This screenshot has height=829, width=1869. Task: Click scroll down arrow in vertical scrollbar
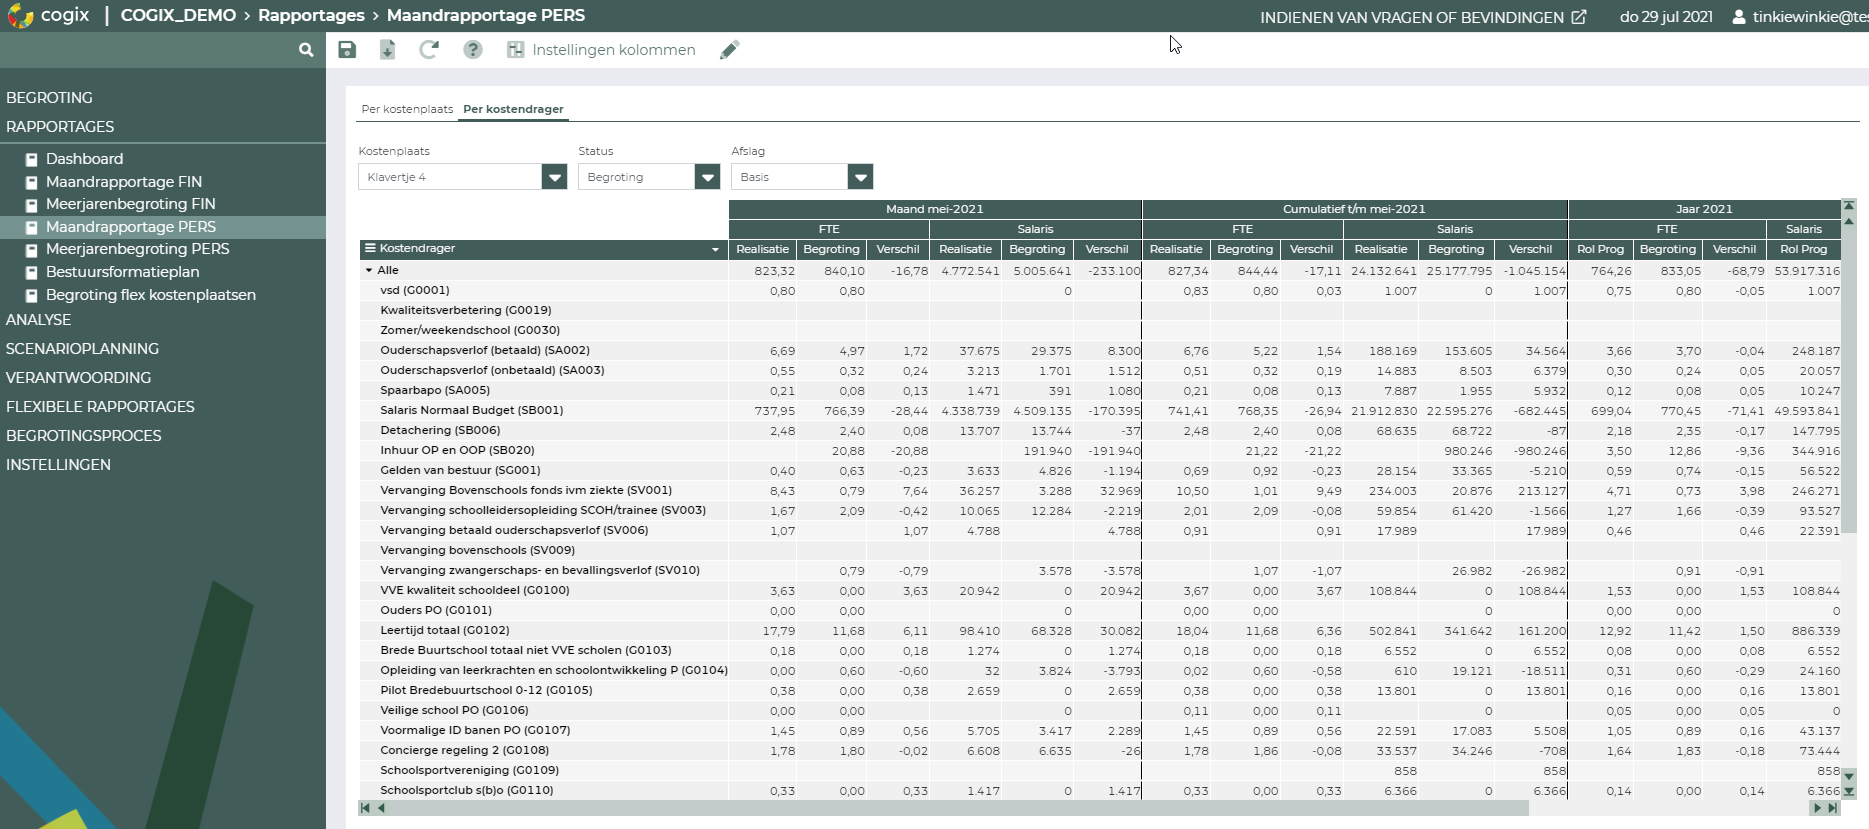(x=1849, y=776)
